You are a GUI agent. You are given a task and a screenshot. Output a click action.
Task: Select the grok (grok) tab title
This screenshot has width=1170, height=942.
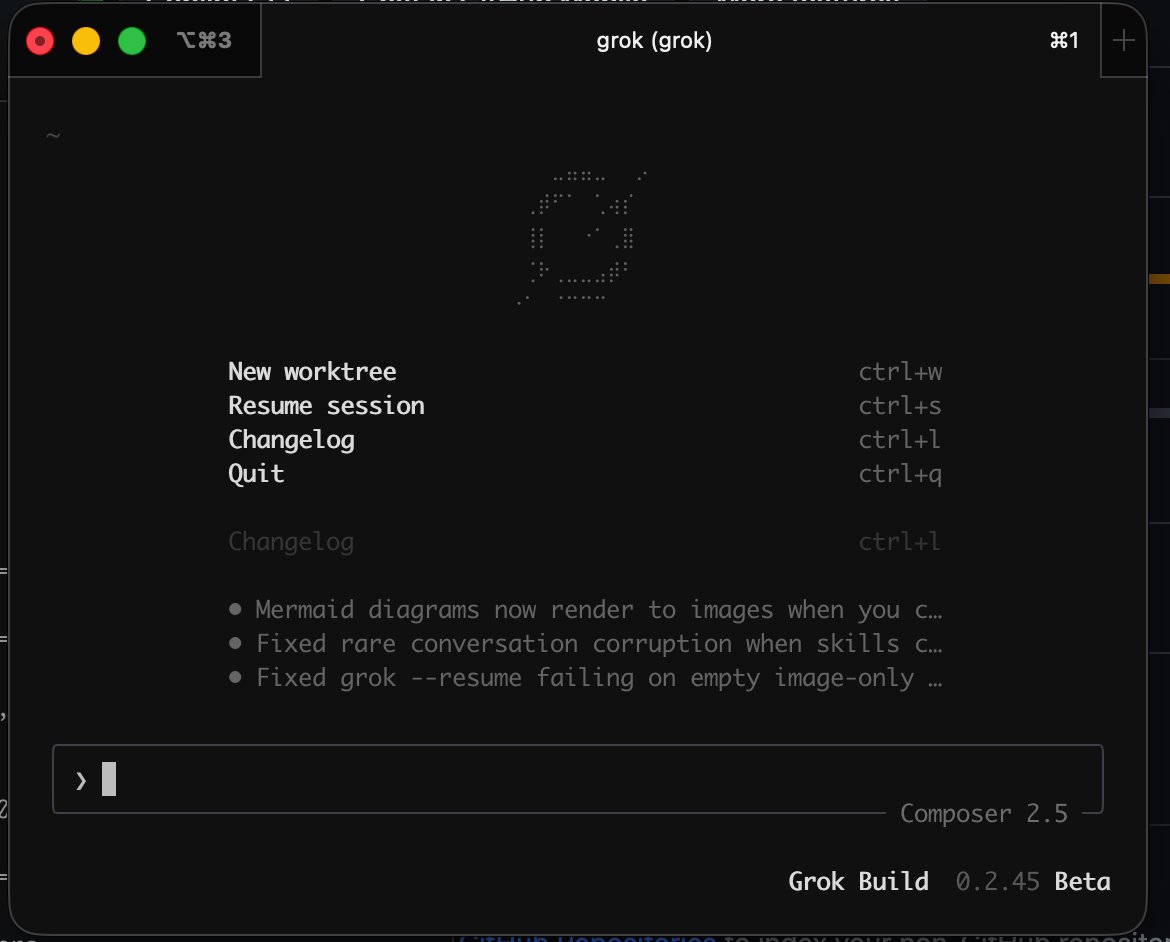(x=654, y=40)
